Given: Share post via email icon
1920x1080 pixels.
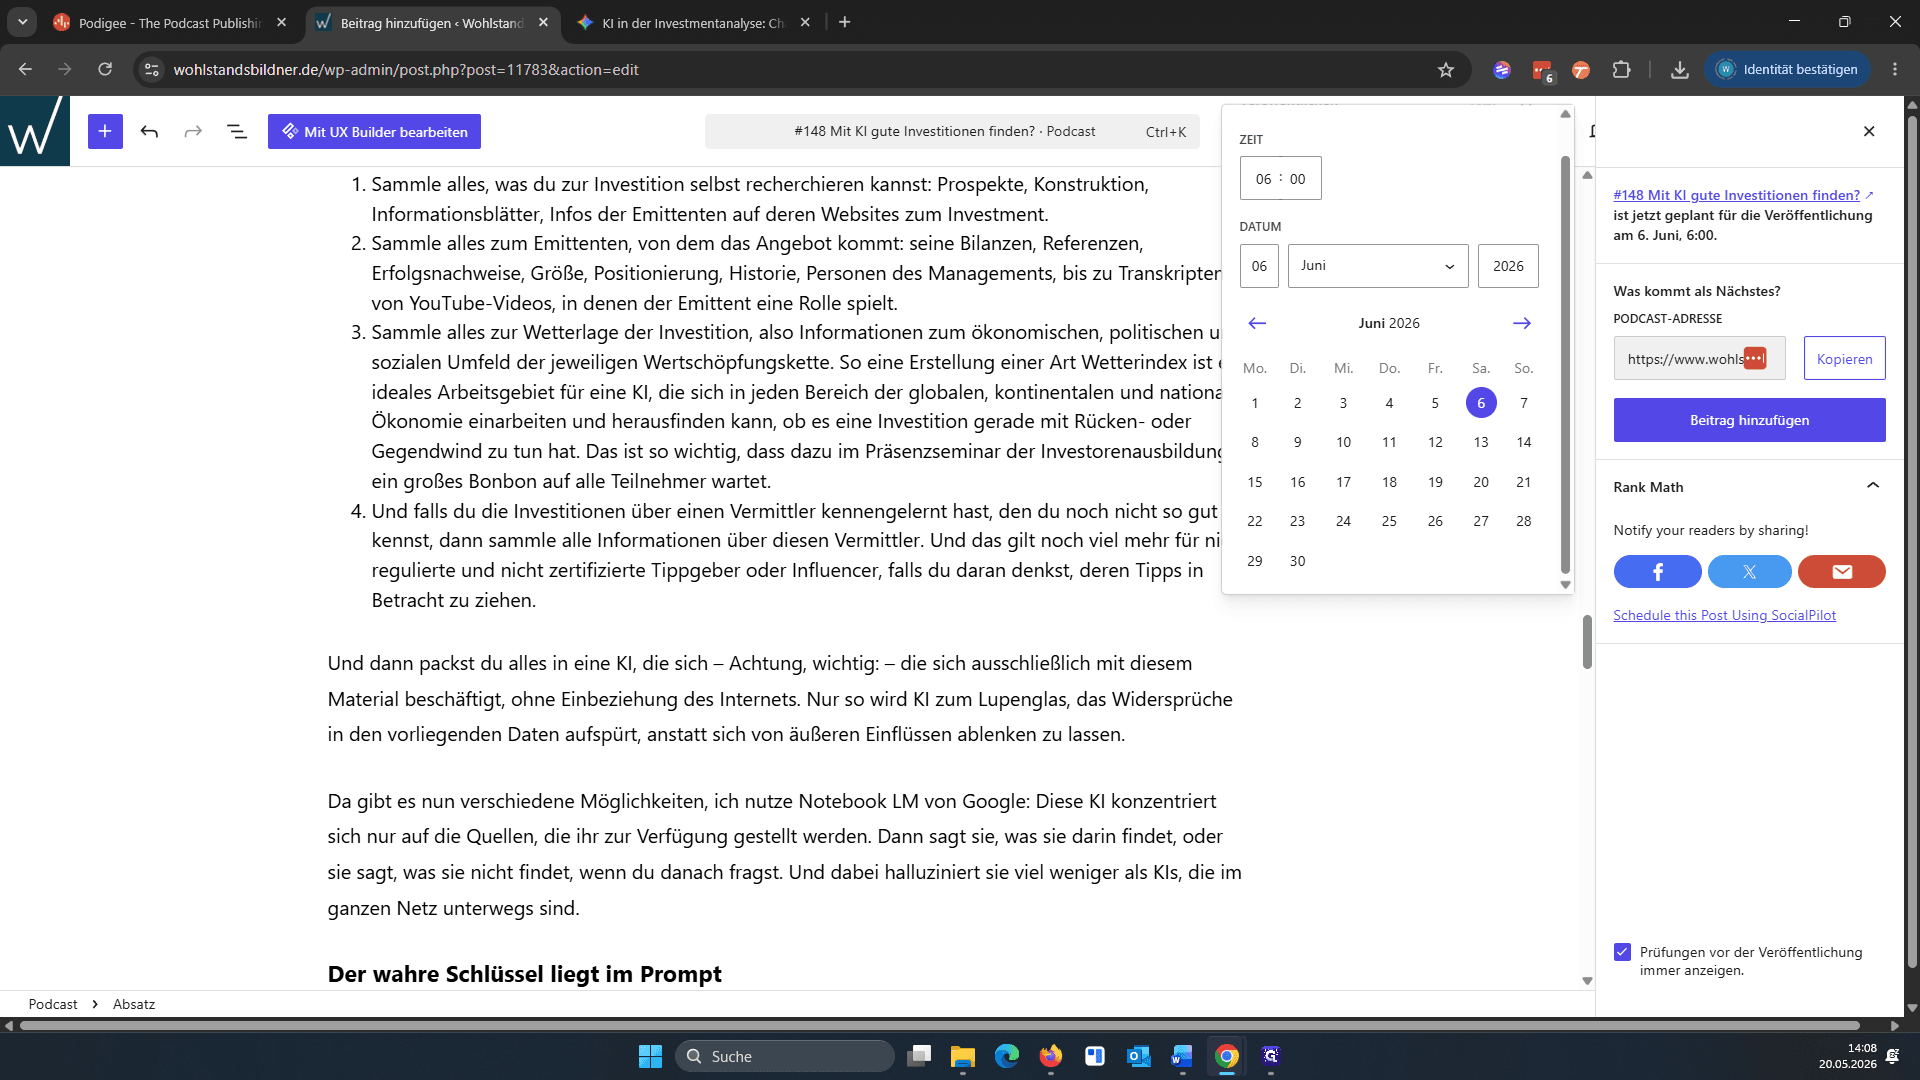Looking at the screenshot, I should point(1842,572).
